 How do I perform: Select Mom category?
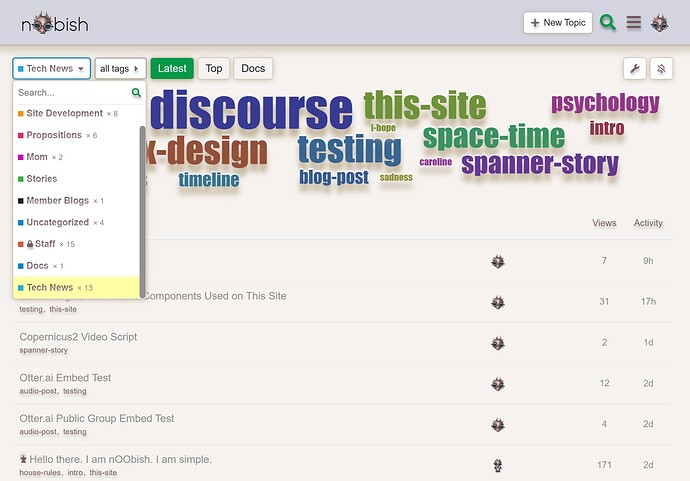pyautogui.click(x=77, y=157)
